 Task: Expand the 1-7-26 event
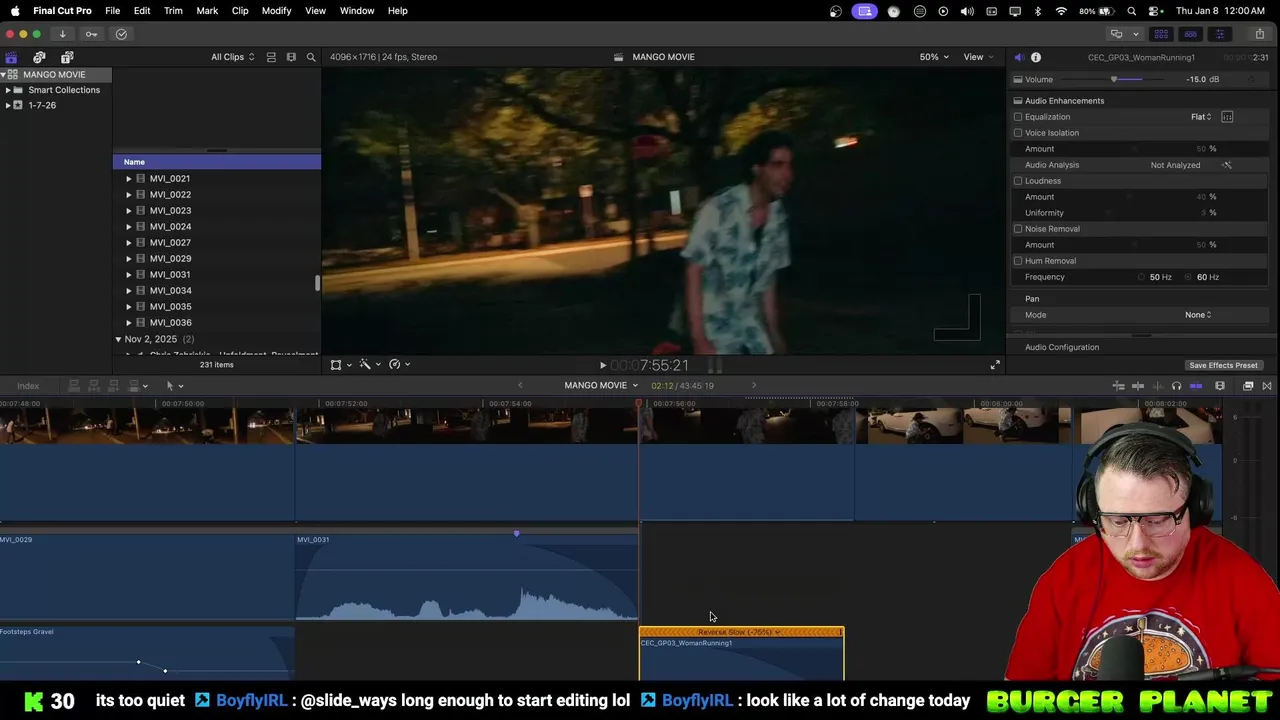pyautogui.click(x=8, y=105)
